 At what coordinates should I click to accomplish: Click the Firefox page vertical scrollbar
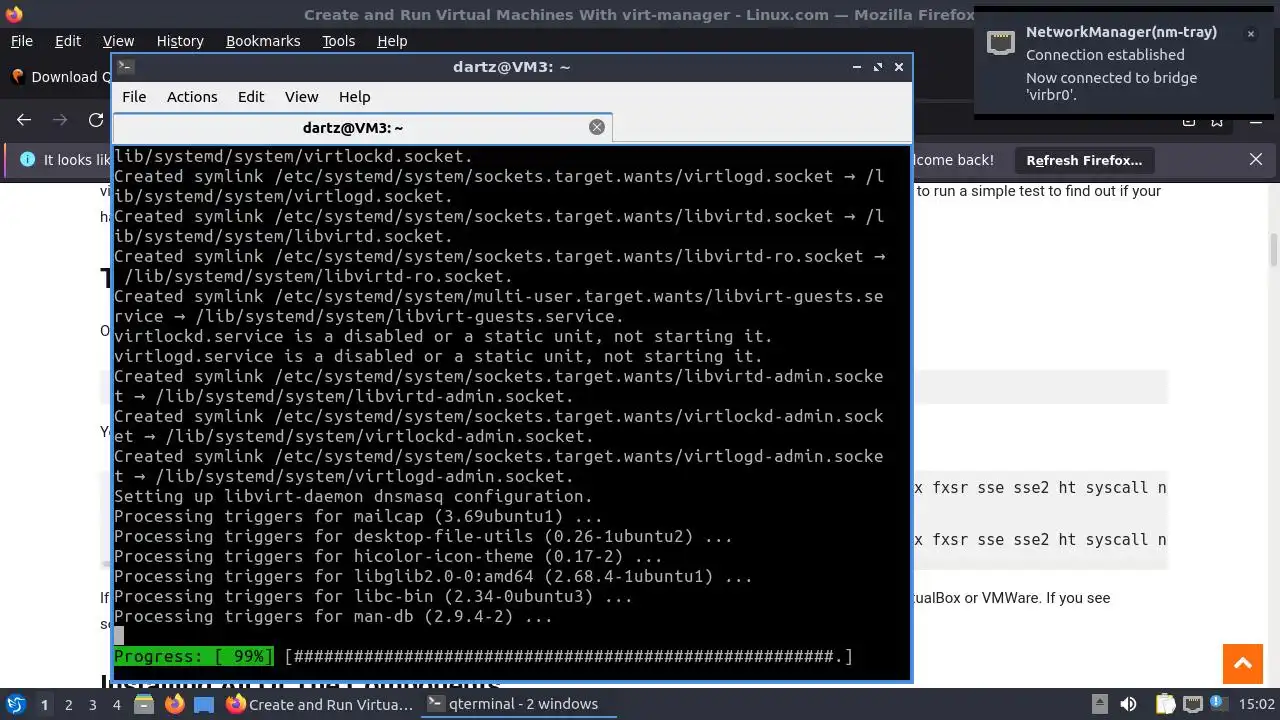(1274, 250)
